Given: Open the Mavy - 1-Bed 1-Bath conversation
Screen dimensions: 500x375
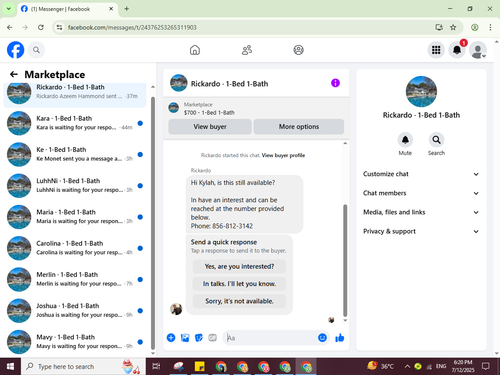Looking at the screenshot, I should tap(75, 342).
